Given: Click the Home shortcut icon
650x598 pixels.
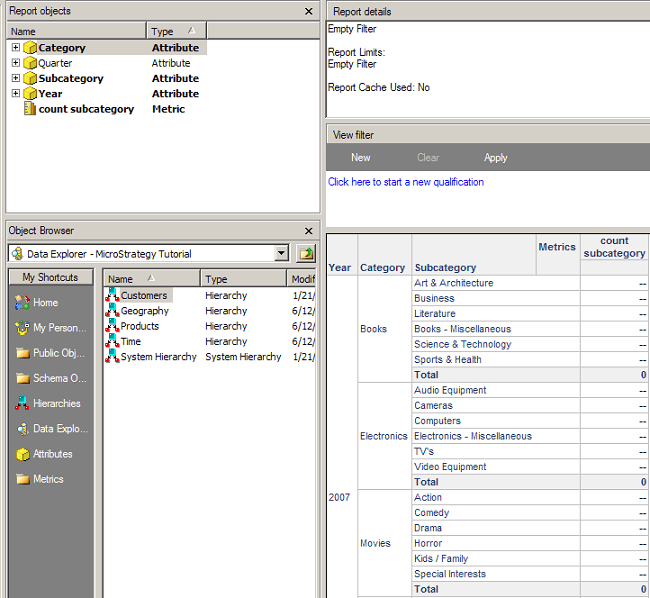Looking at the screenshot, I should click(22, 303).
